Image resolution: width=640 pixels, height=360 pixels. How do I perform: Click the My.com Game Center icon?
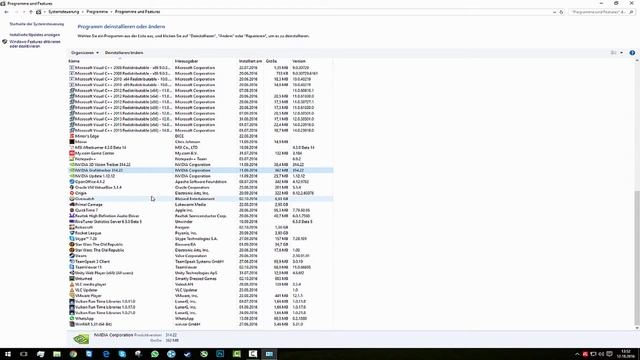tap(72, 153)
